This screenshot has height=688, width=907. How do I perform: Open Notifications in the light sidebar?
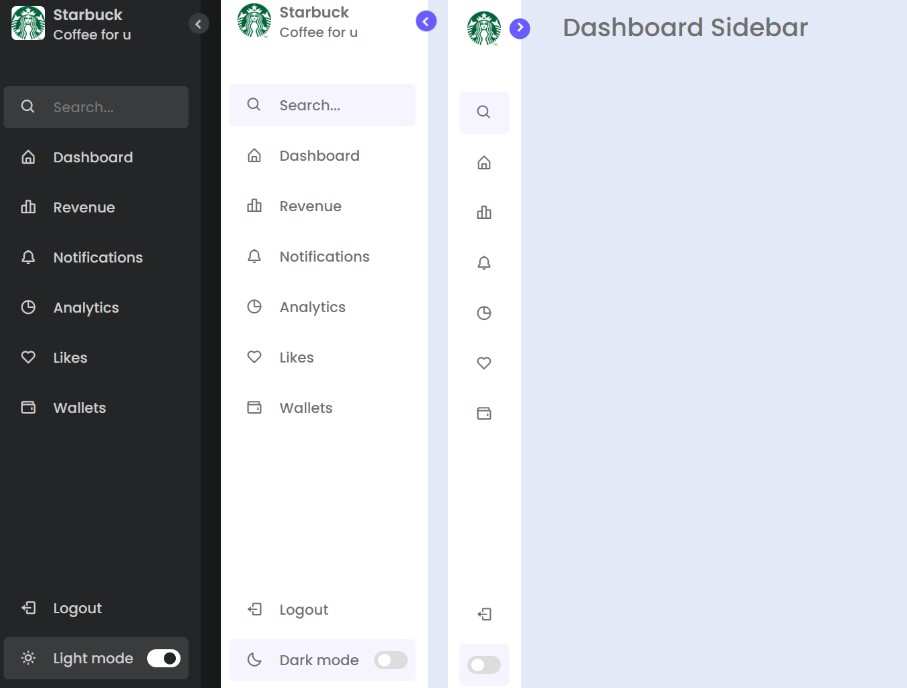pyautogui.click(x=324, y=257)
